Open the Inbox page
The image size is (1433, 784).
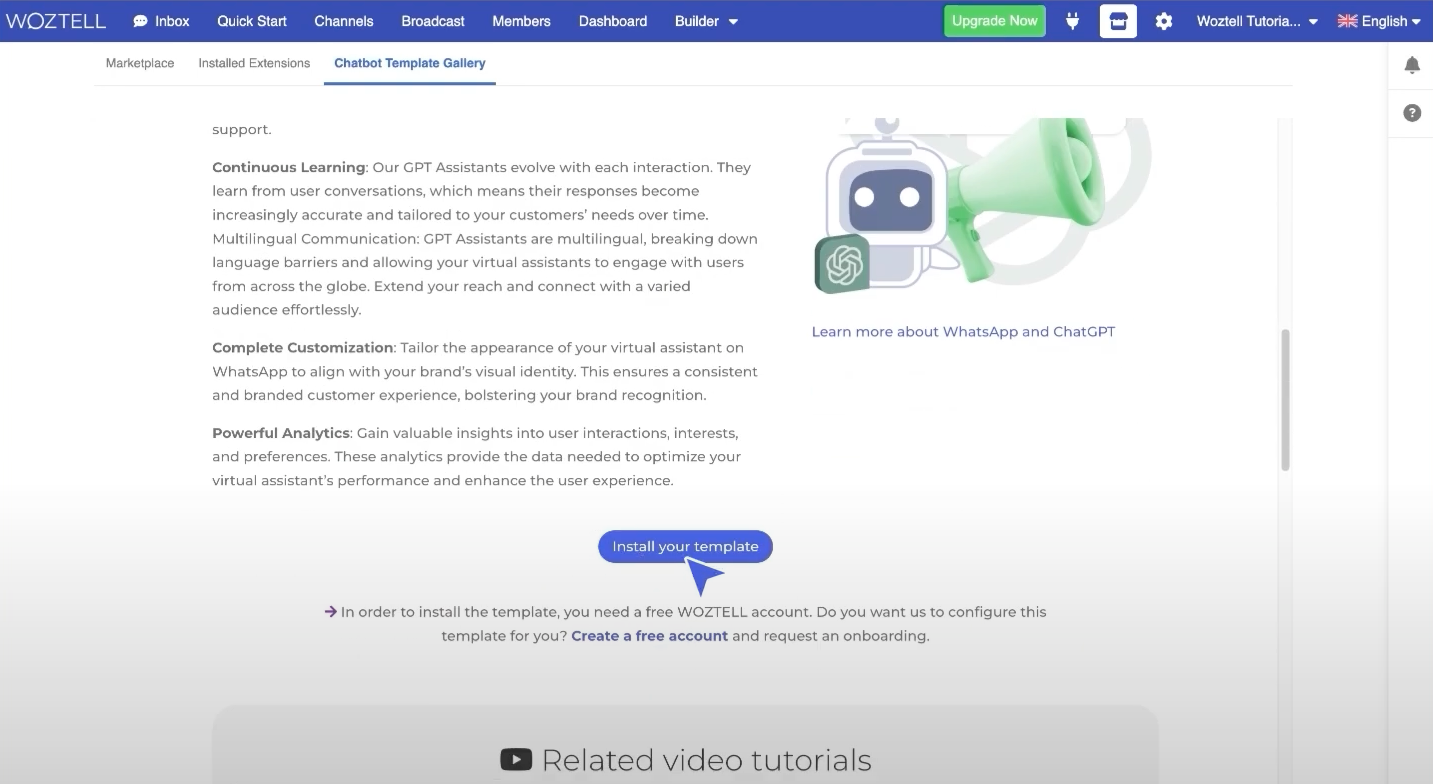click(161, 21)
